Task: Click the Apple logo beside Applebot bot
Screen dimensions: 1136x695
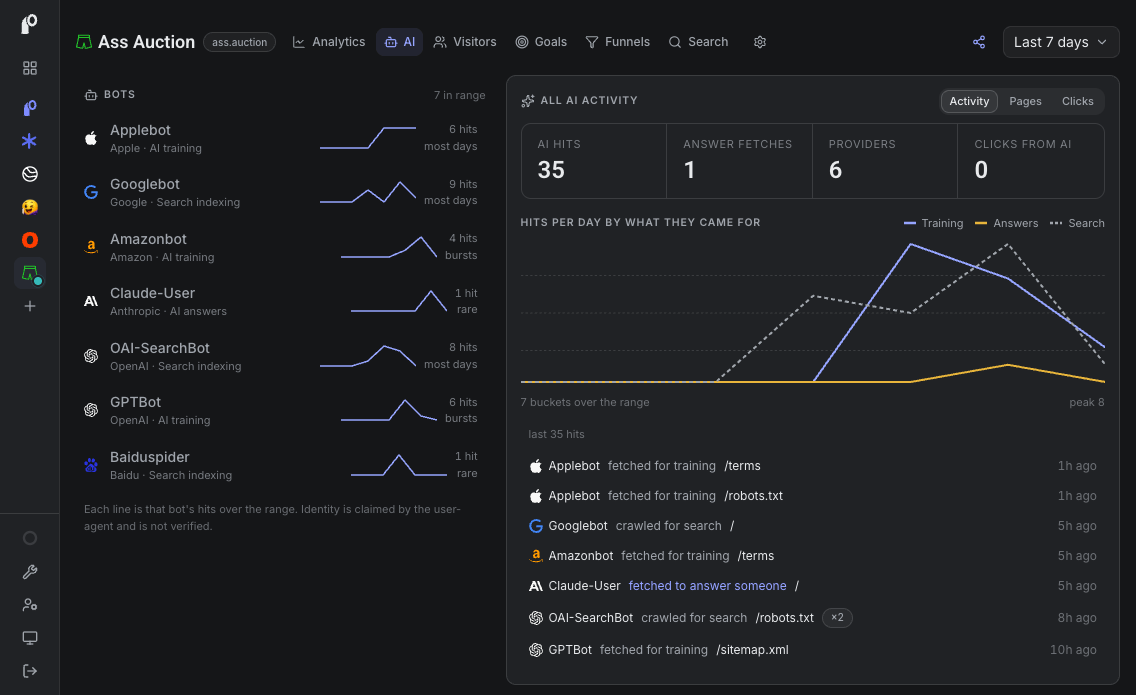Action: coord(91,138)
